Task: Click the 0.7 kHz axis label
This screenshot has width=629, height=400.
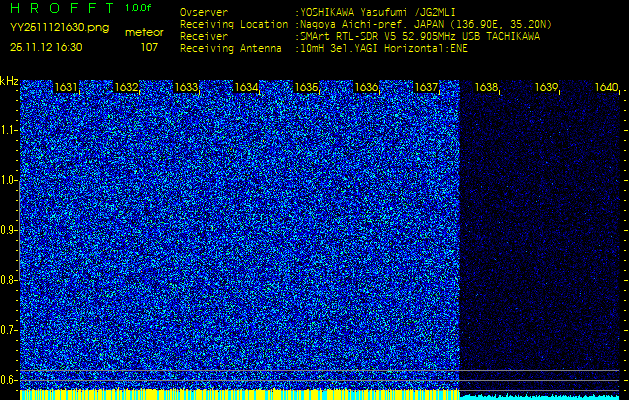Action: (8, 330)
